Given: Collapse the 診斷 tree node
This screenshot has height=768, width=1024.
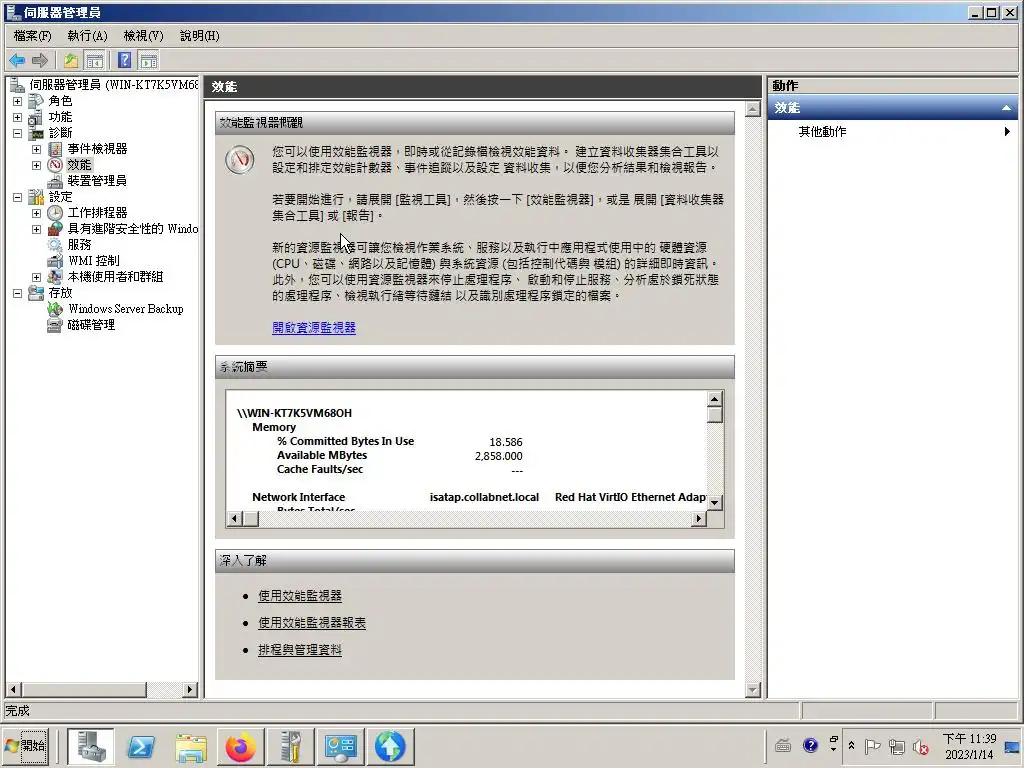Looking at the screenshot, I should tap(18, 133).
